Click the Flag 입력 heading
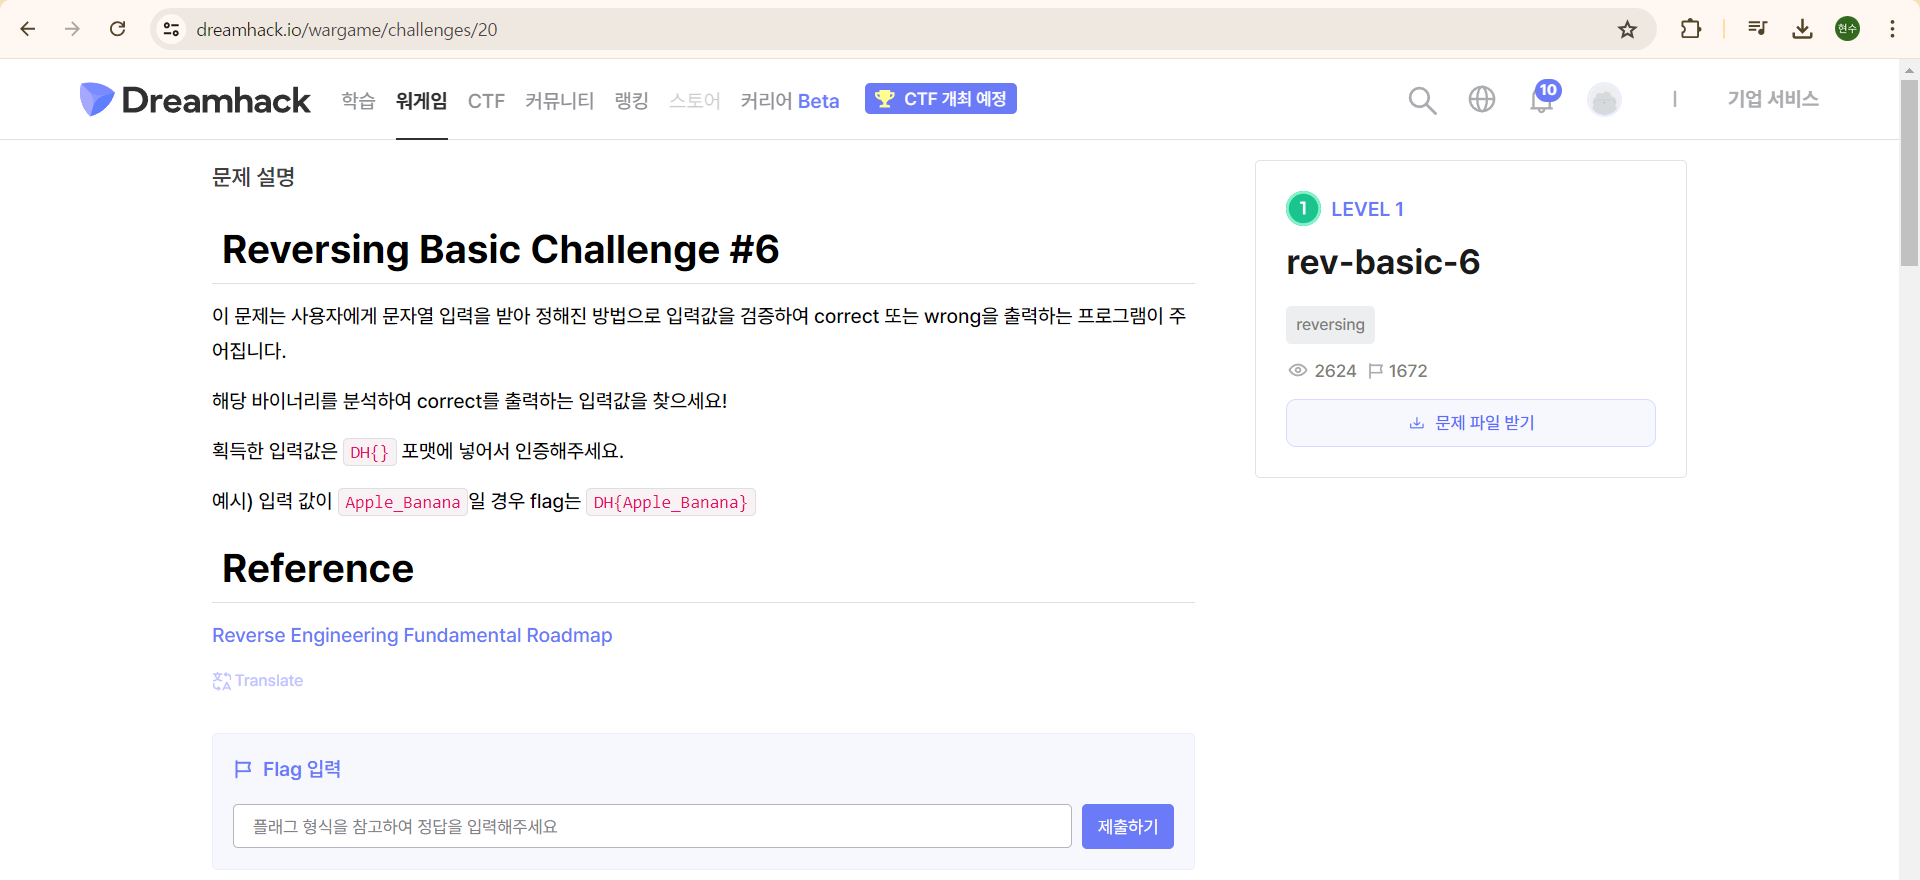Screen dimensions: 1920x880 pos(288,769)
